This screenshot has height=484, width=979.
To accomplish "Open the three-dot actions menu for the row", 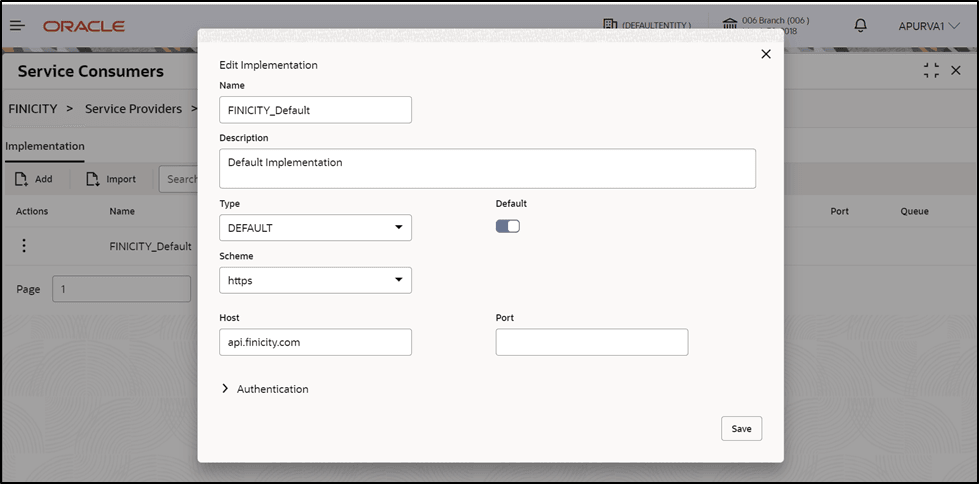I will point(24,246).
